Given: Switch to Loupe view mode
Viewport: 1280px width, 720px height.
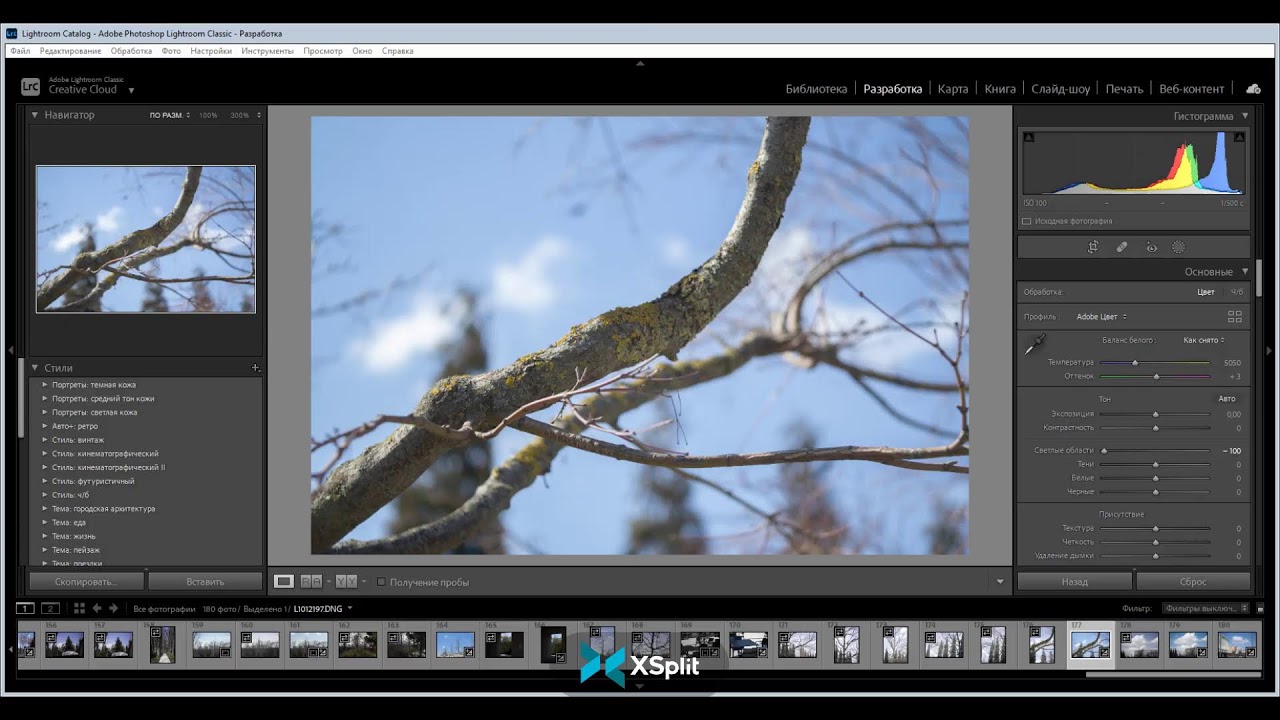Looking at the screenshot, I should point(284,581).
